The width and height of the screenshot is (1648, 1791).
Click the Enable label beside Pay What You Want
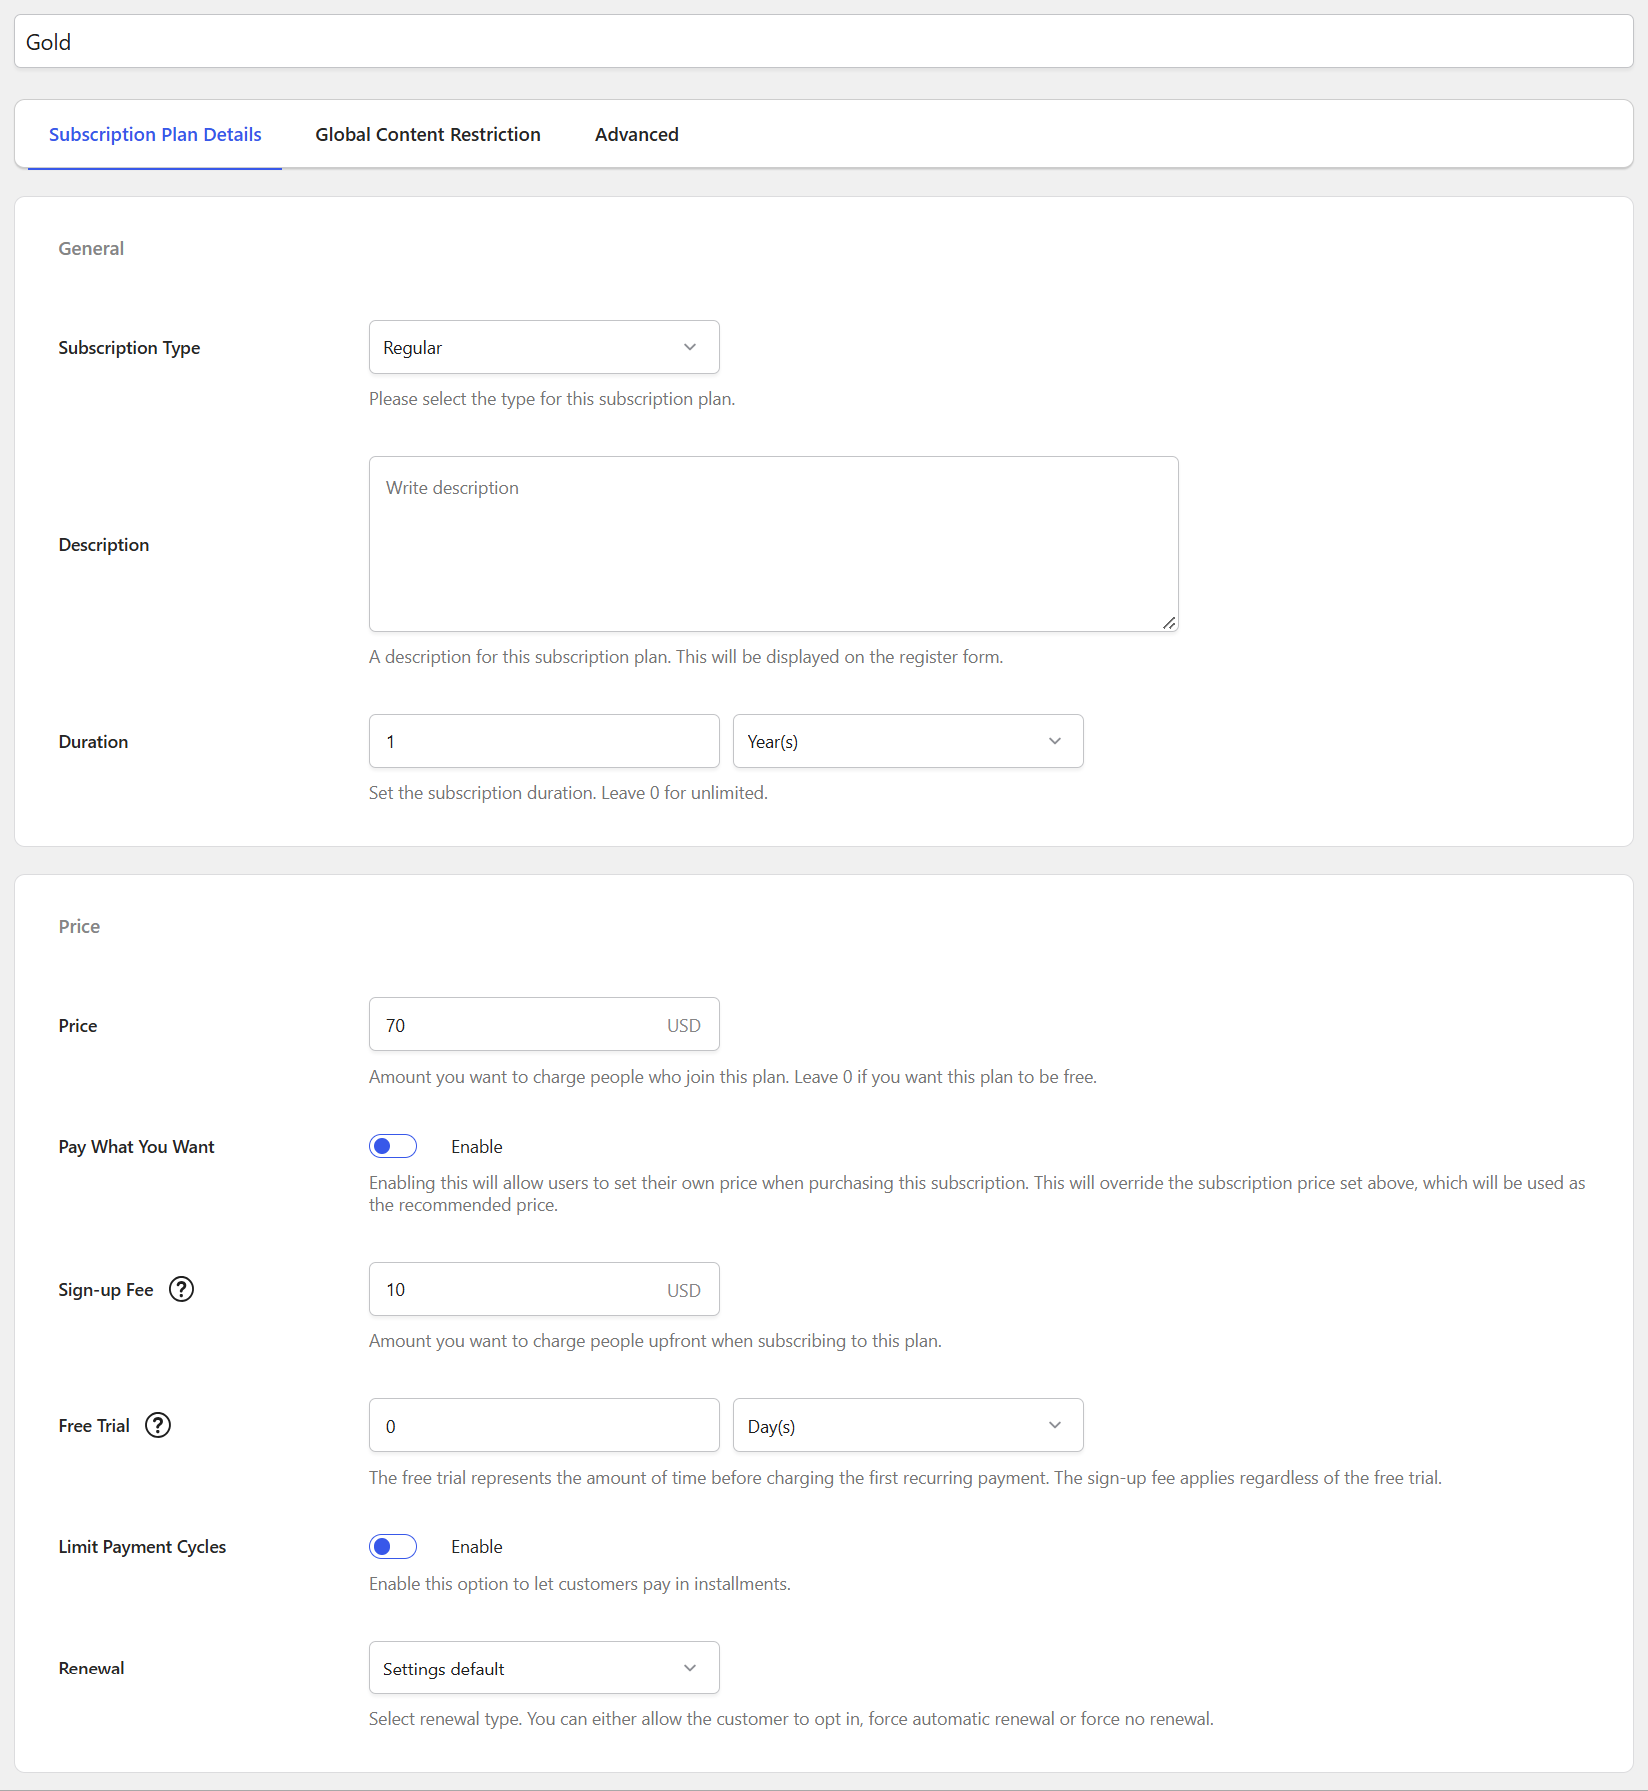point(477,1147)
